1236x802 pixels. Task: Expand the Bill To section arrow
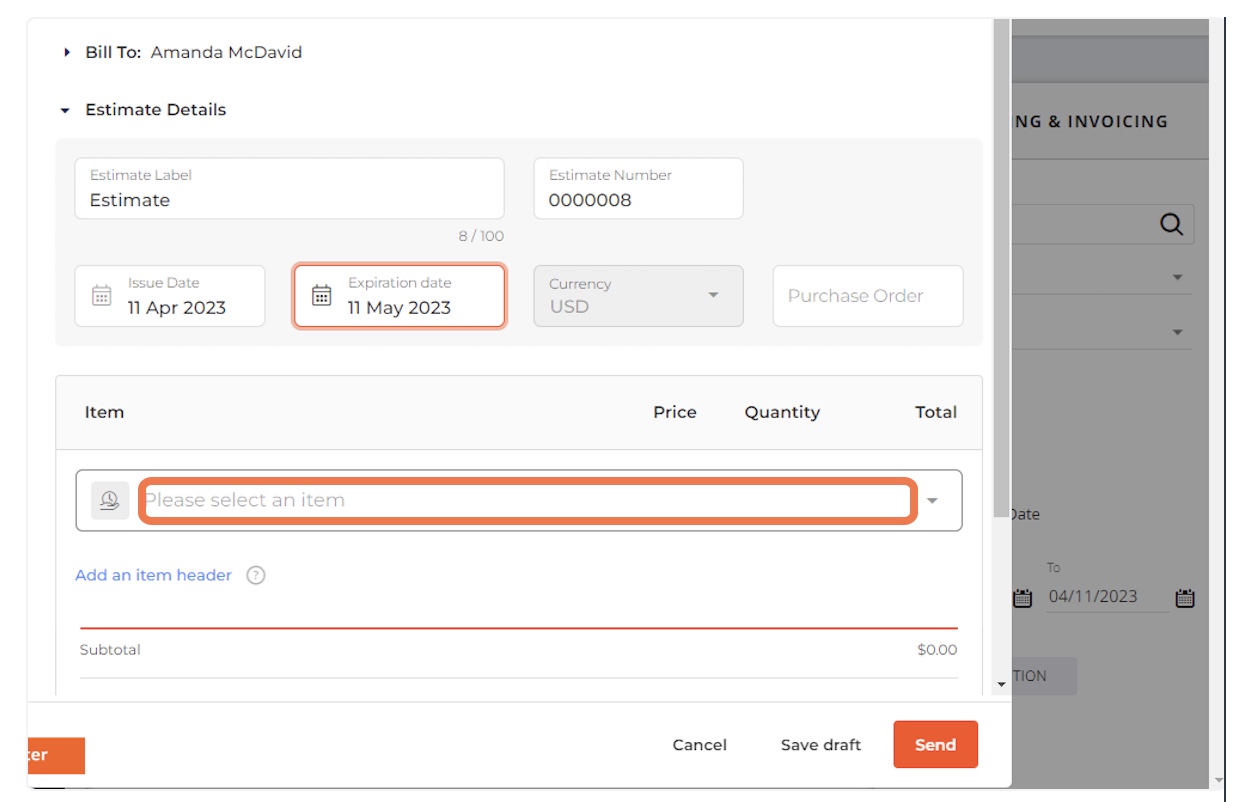[66, 52]
